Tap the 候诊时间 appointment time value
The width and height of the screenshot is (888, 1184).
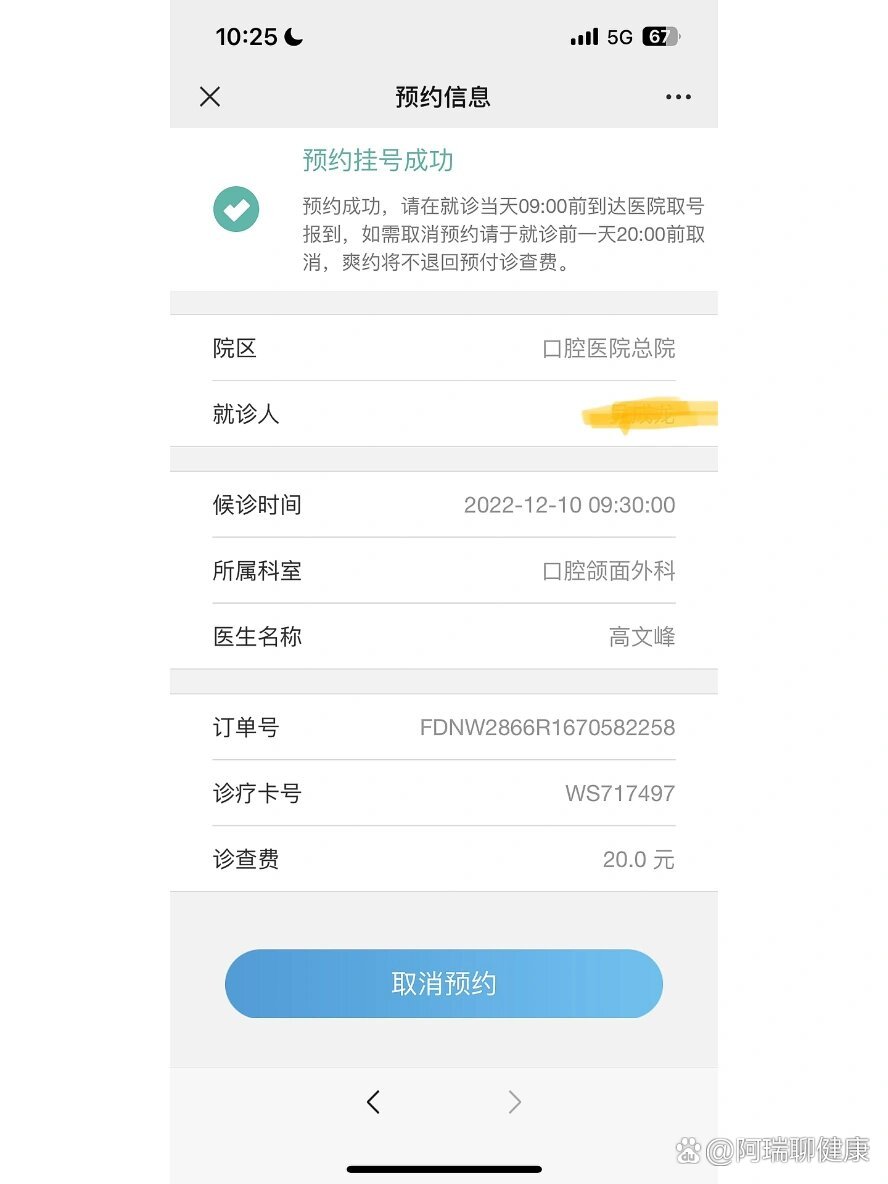click(569, 505)
